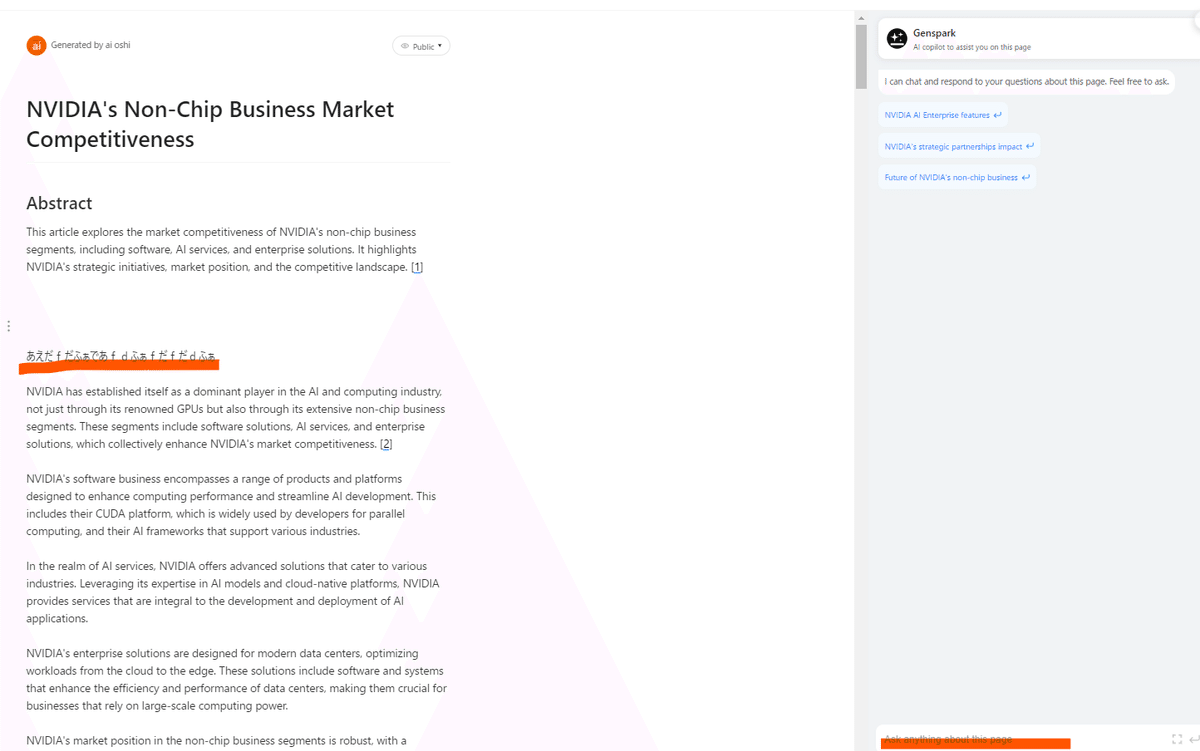Open citation reference [2] link
The height and width of the screenshot is (751, 1200).
pyautogui.click(x=386, y=444)
